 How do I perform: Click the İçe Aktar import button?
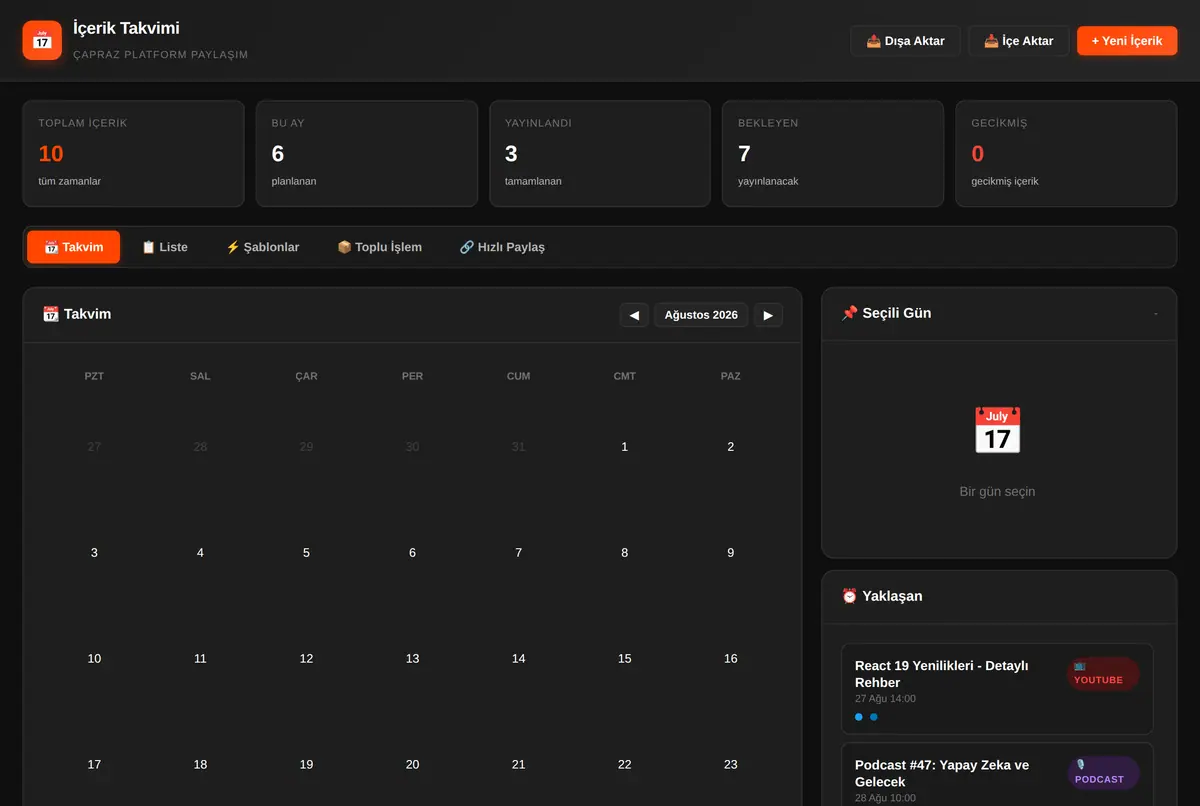pyautogui.click(x=1018, y=41)
